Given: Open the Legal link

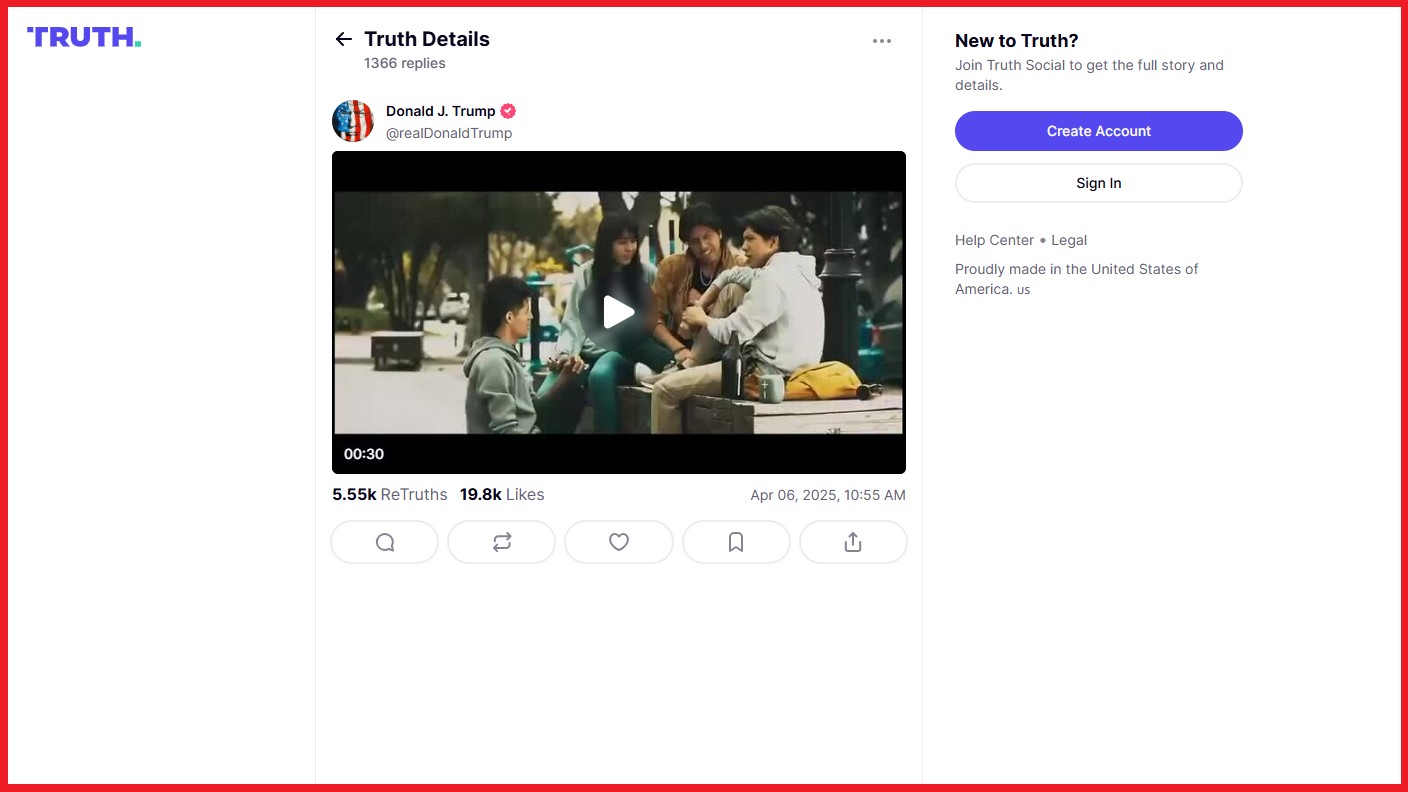Looking at the screenshot, I should pos(1069,240).
